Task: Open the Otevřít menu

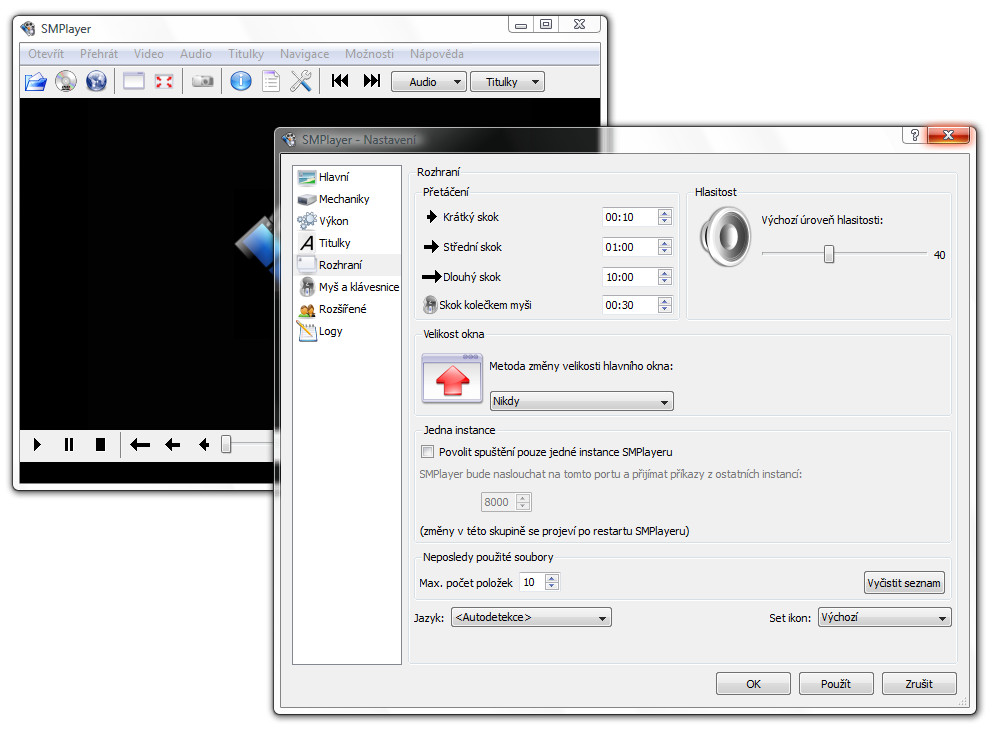Action: coord(46,54)
